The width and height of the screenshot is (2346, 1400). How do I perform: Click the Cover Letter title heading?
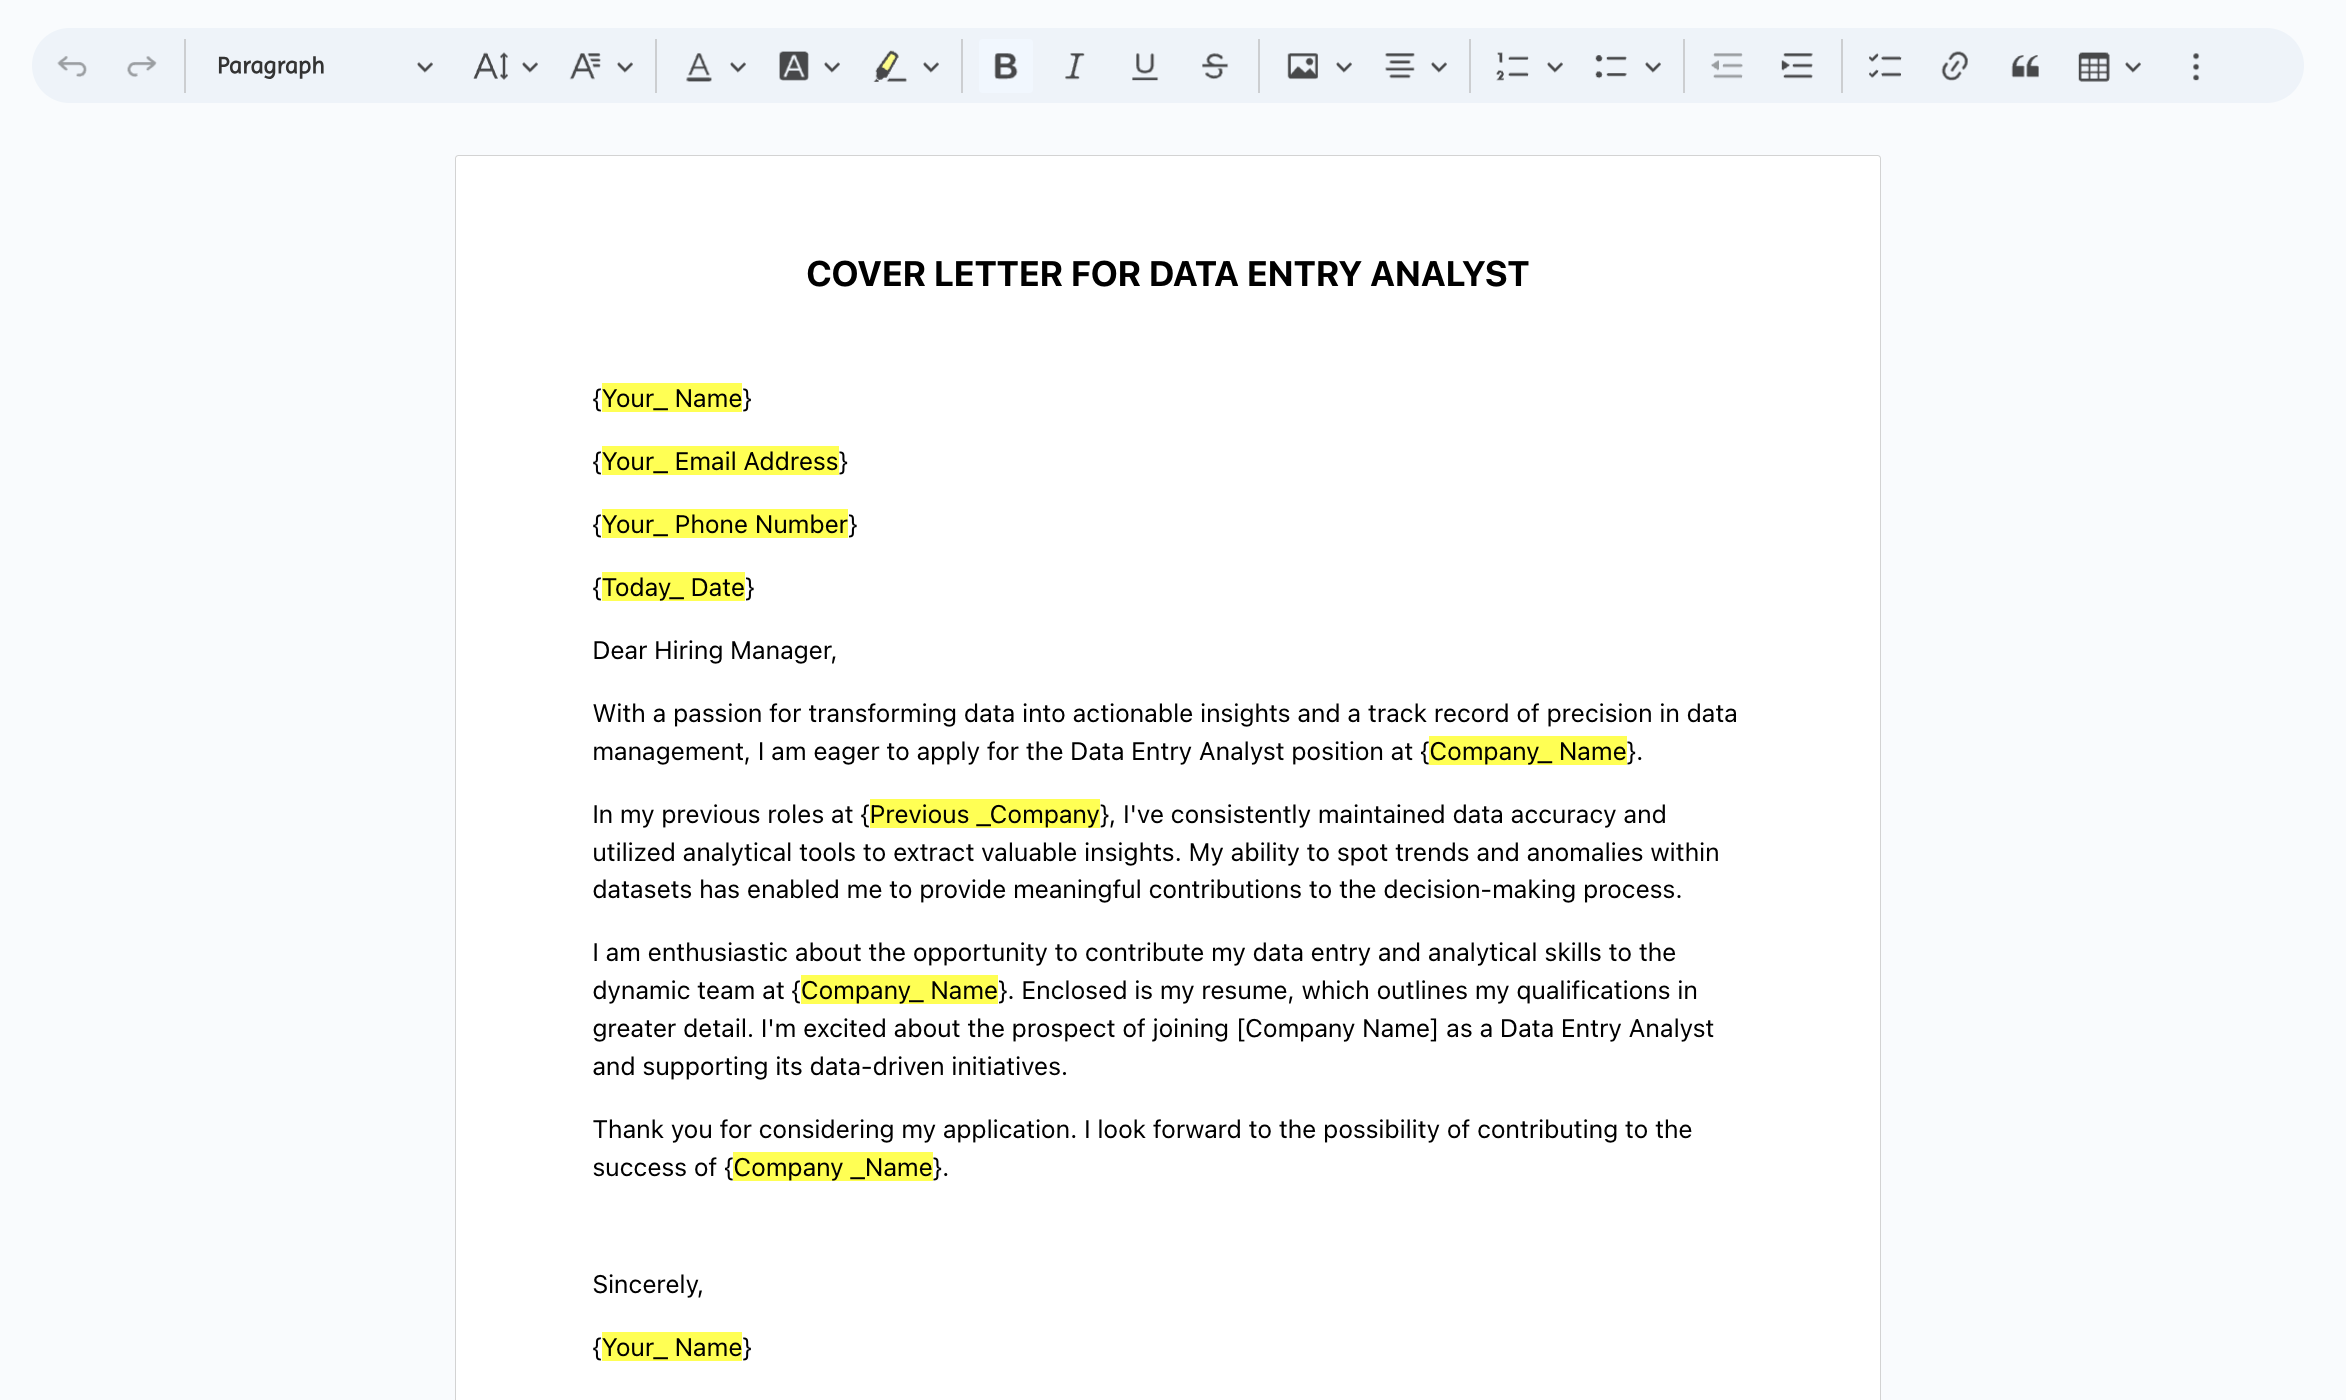coord(1167,274)
